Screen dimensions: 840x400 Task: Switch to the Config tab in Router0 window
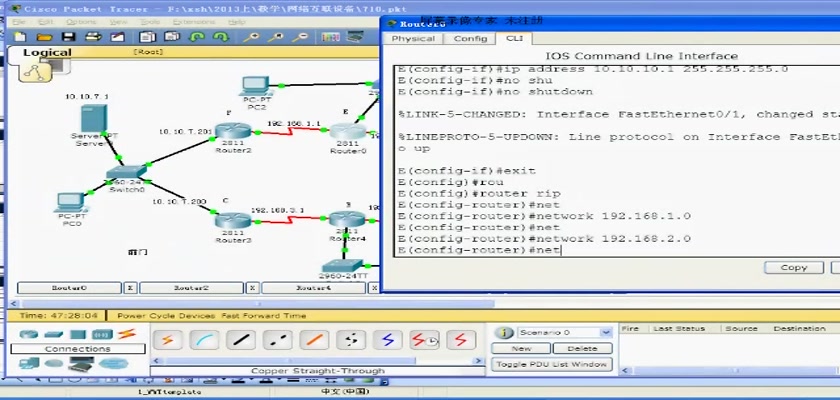[470, 39]
